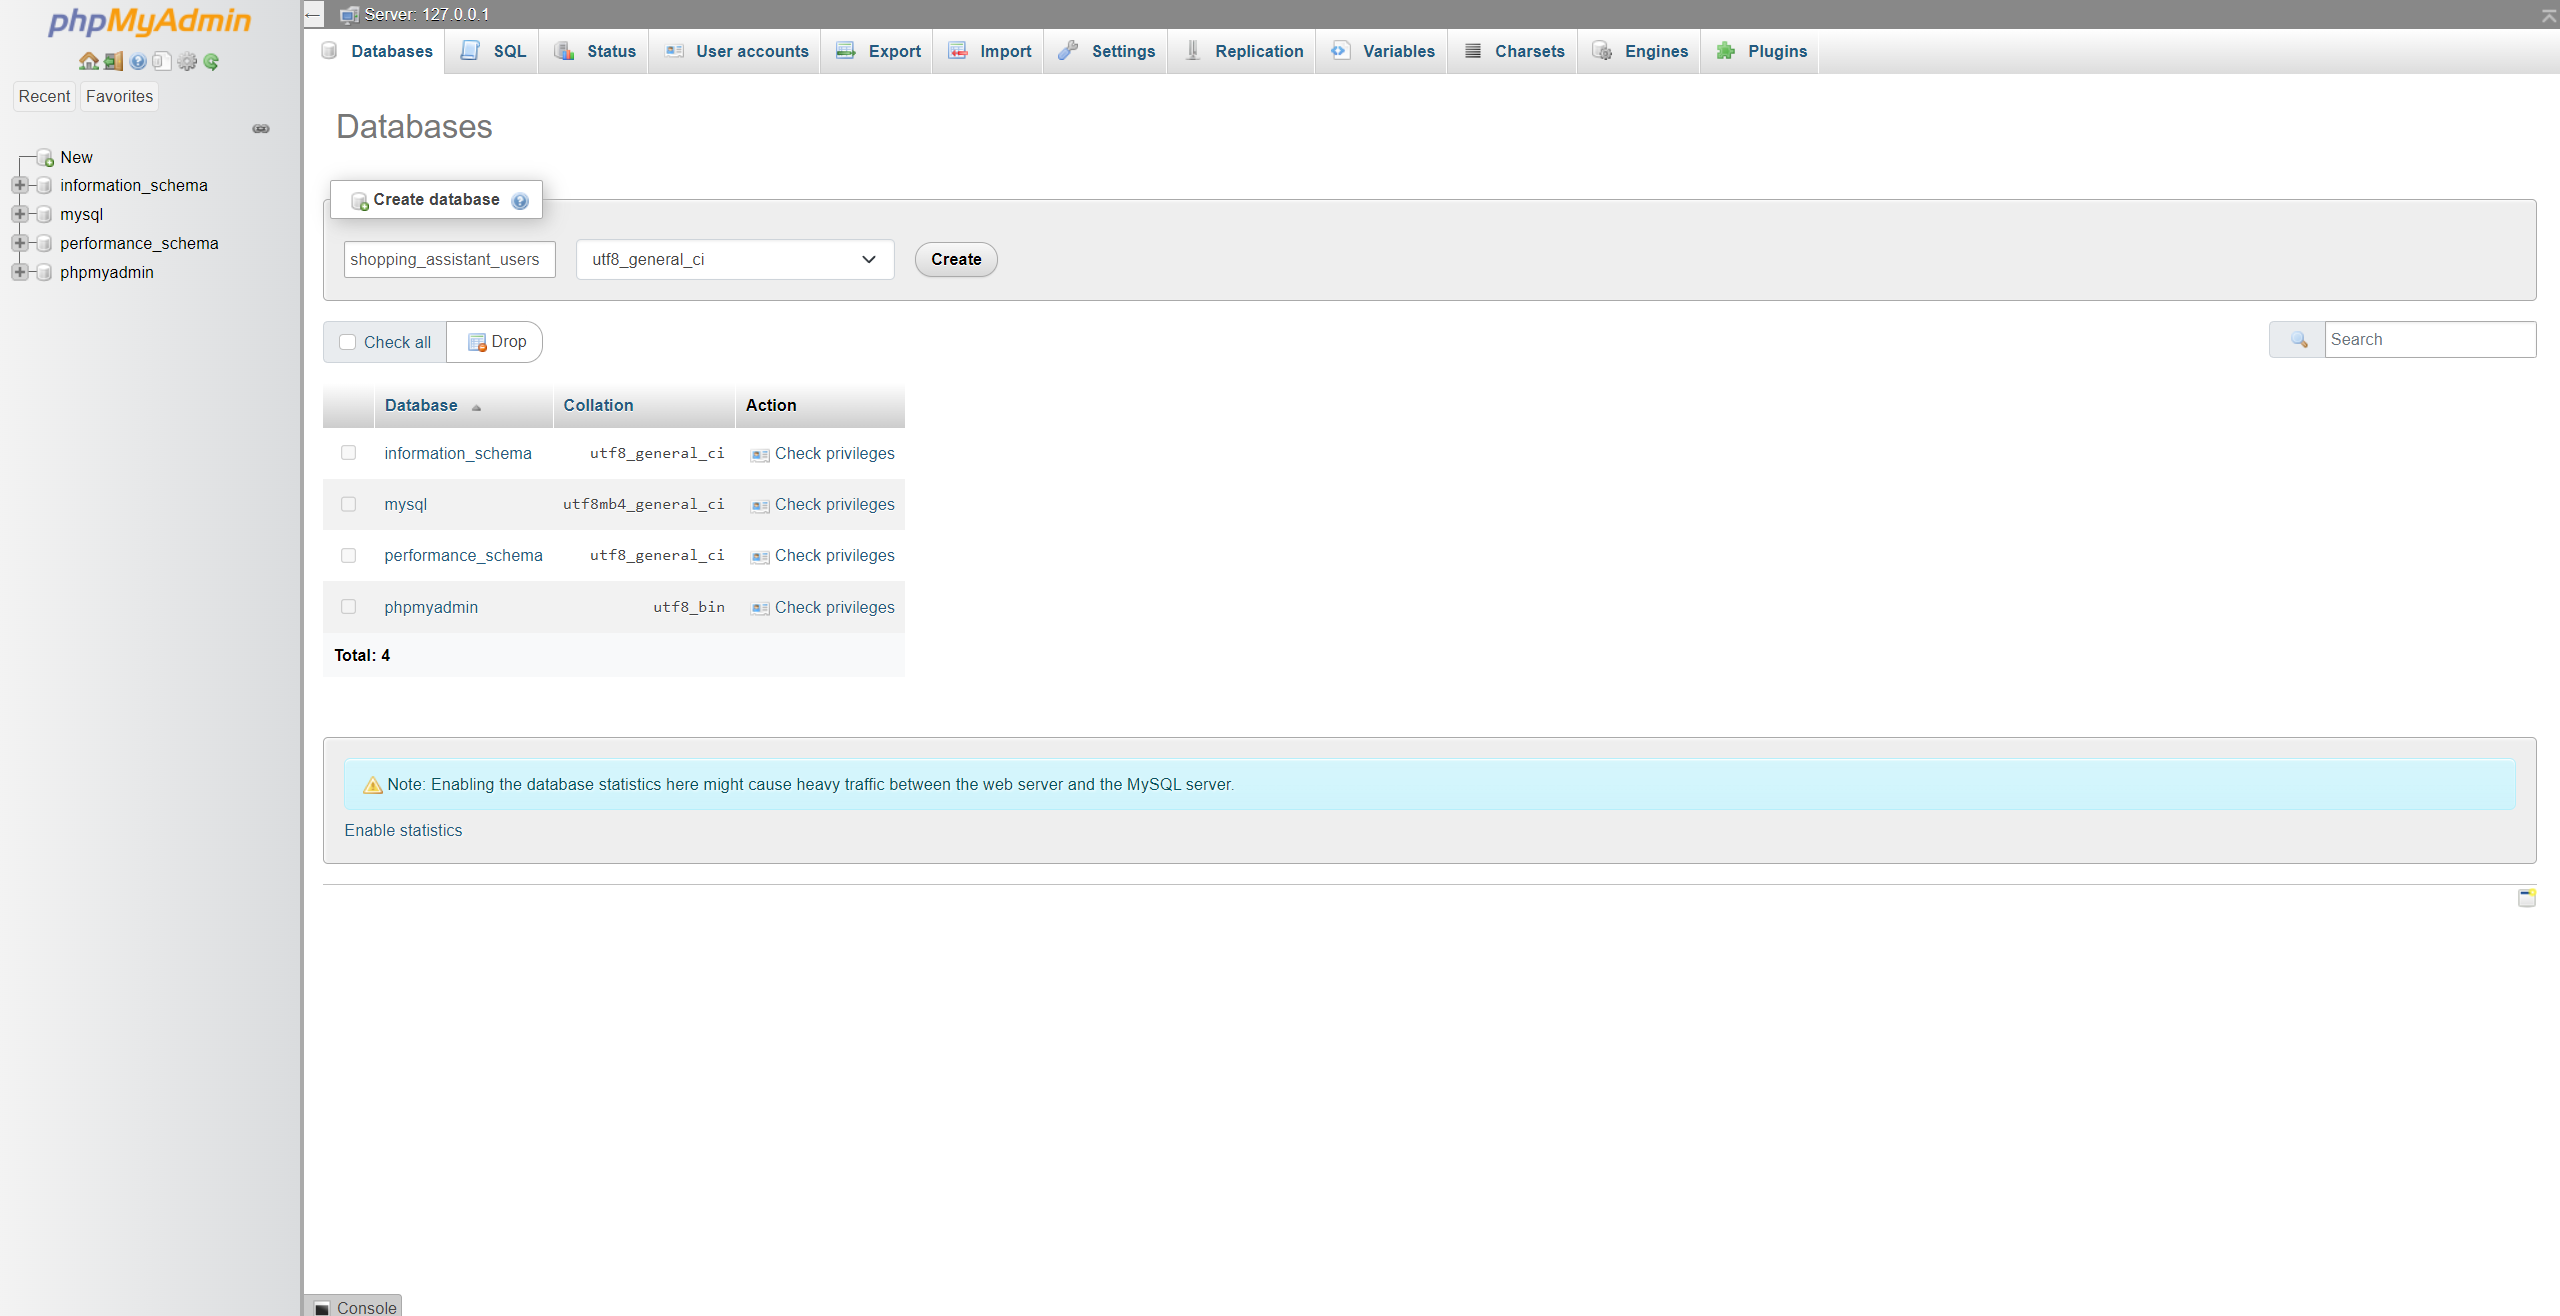
Task: Open navigation panel settings gear icon
Action: click(x=187, y=62)
